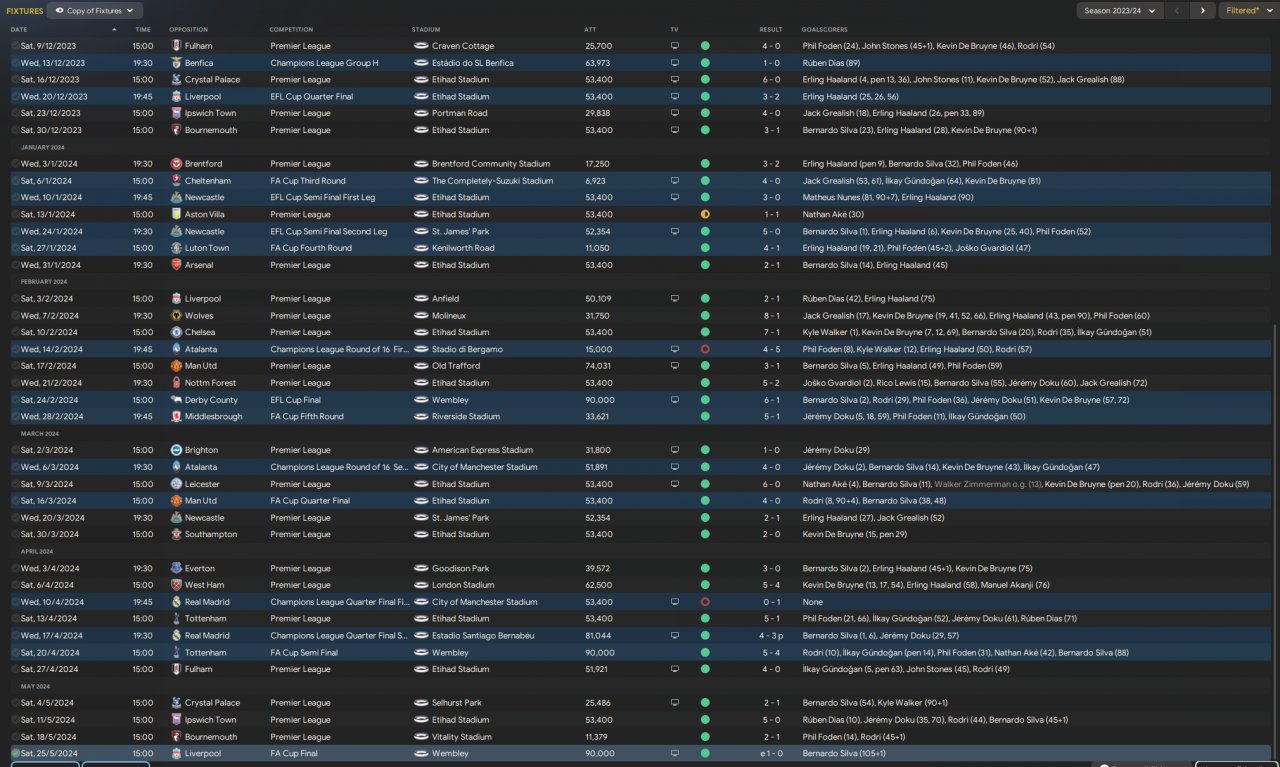Tick the selection circle for Sat, 25/5/2024
This screenshot has width=1280, height=767.
(x=15, y=753)
